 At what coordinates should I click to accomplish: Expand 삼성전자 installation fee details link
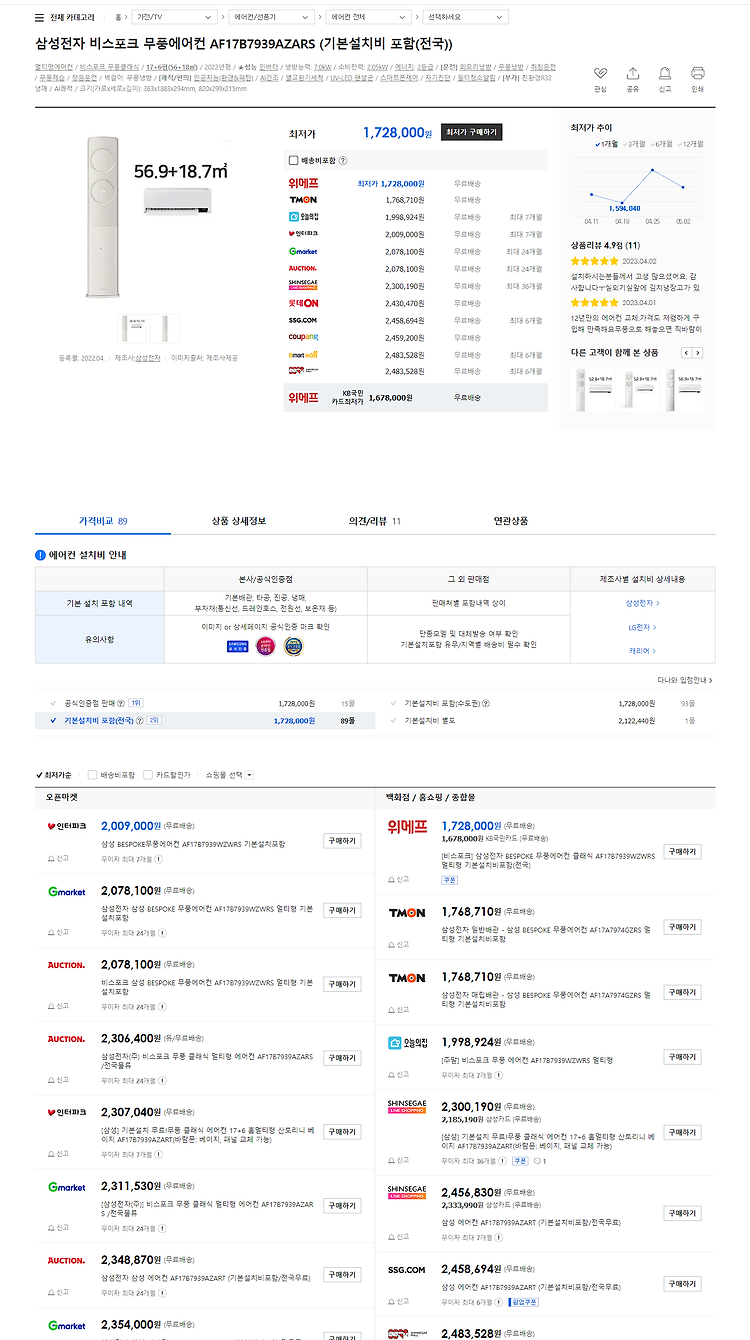click(x=642, y=603)
